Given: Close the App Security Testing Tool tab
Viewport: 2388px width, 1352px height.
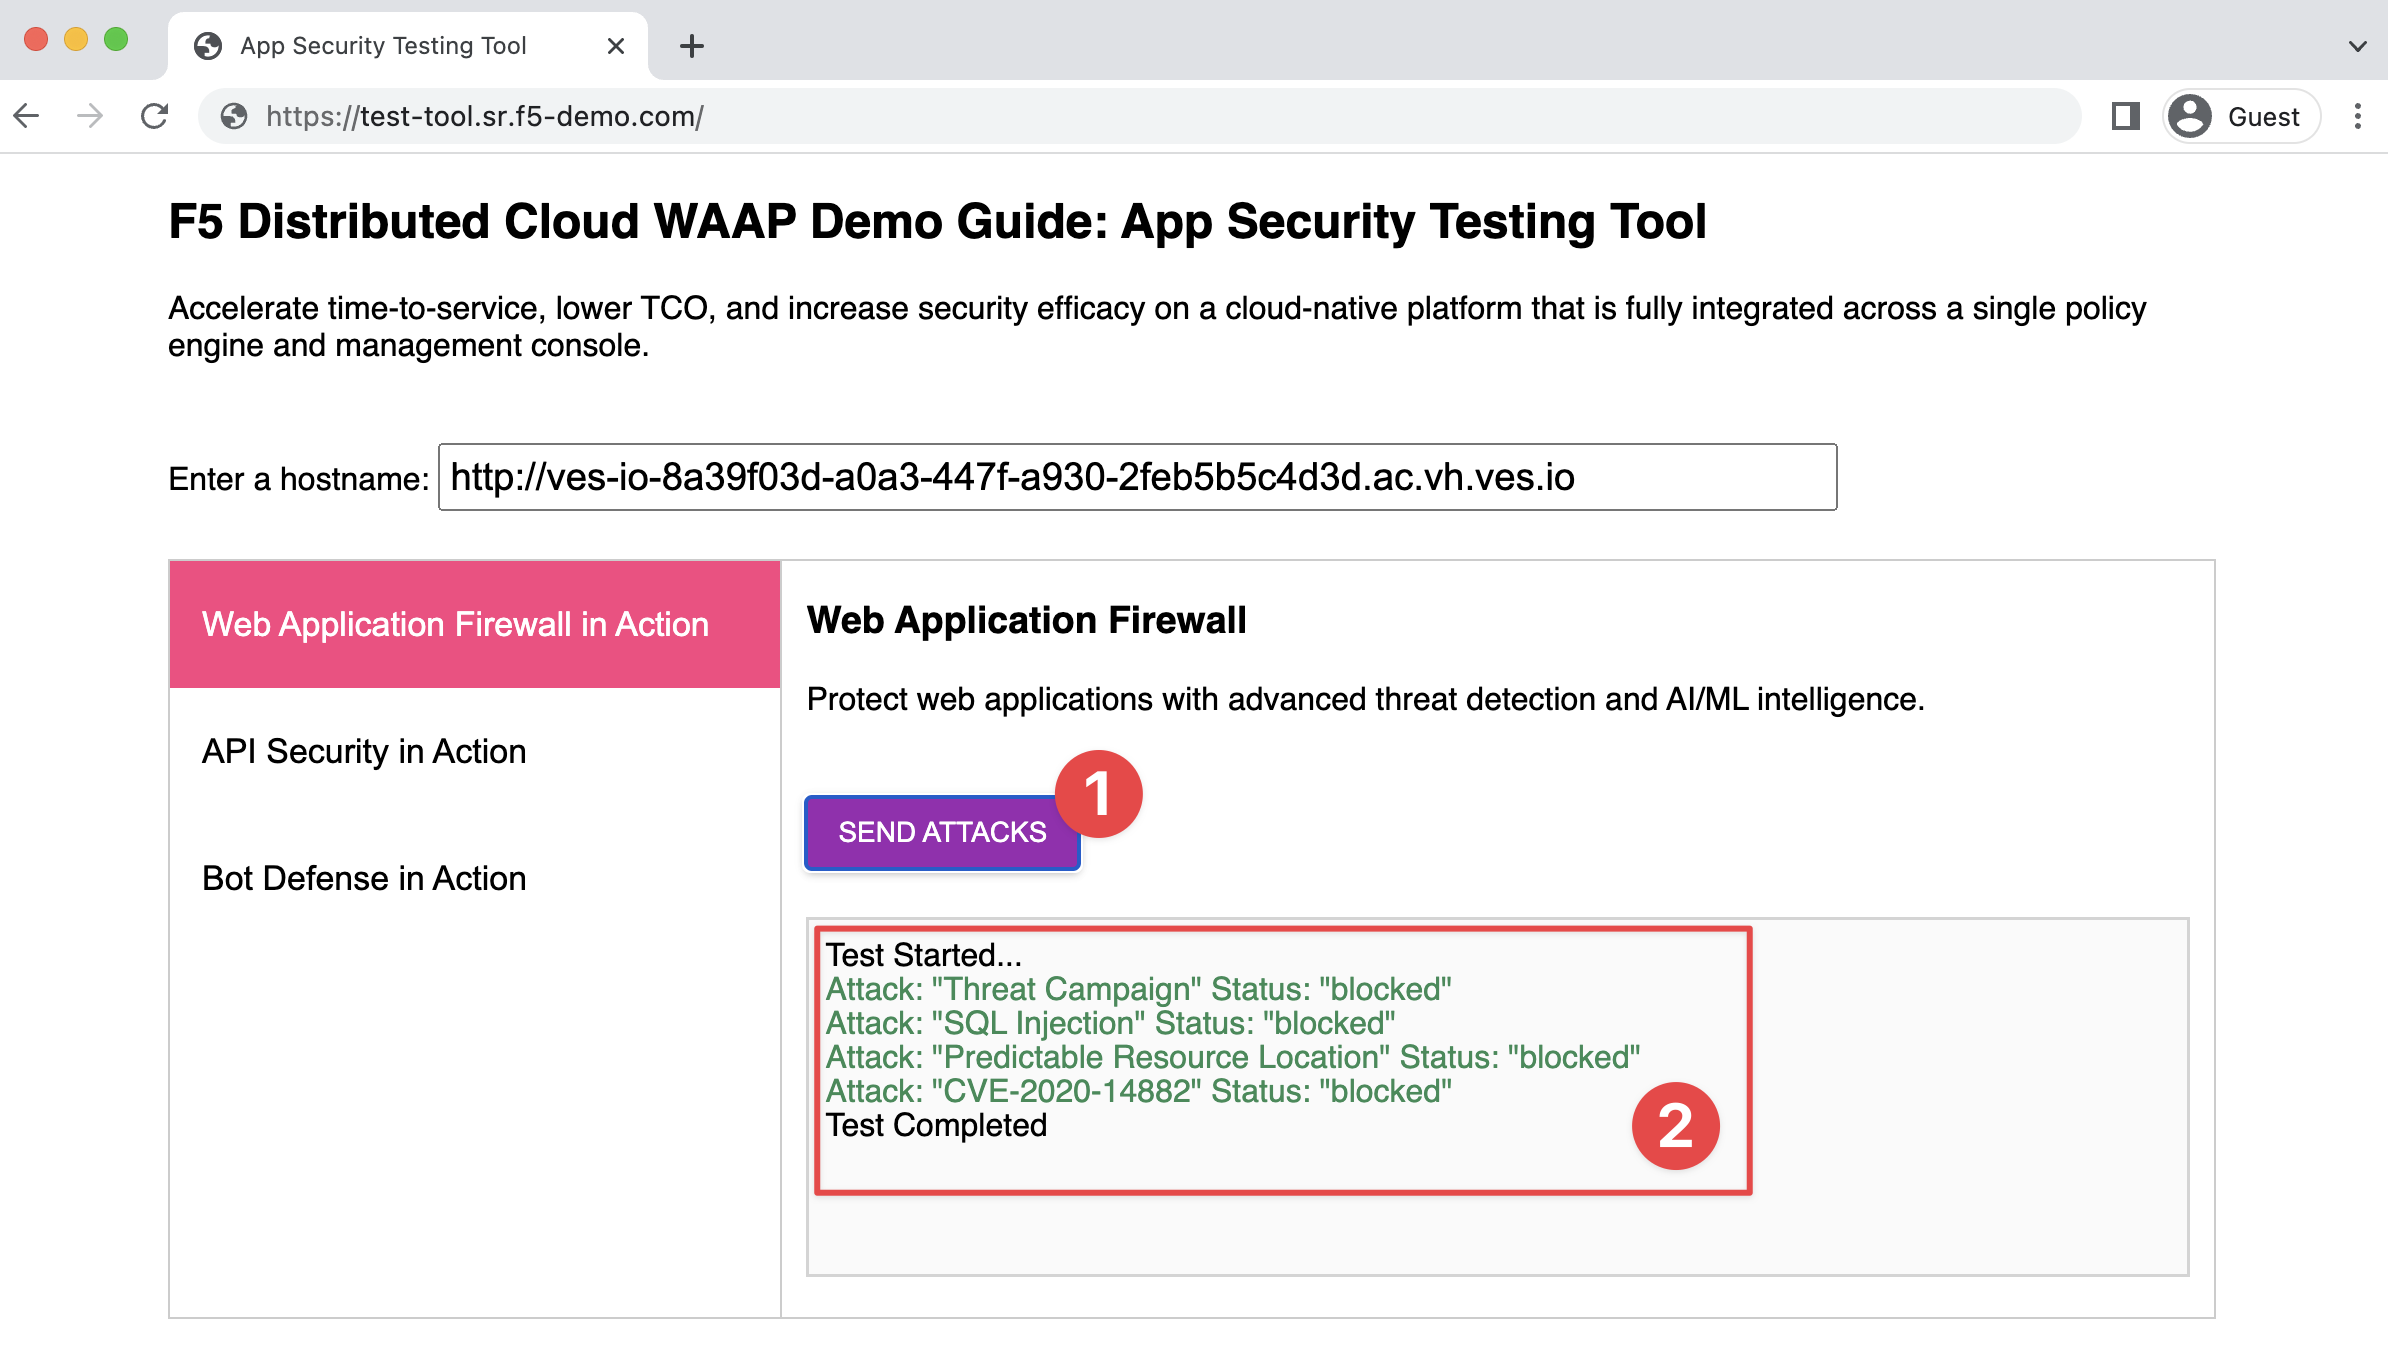Looking at the screenshot, I should tap(616, 46).
